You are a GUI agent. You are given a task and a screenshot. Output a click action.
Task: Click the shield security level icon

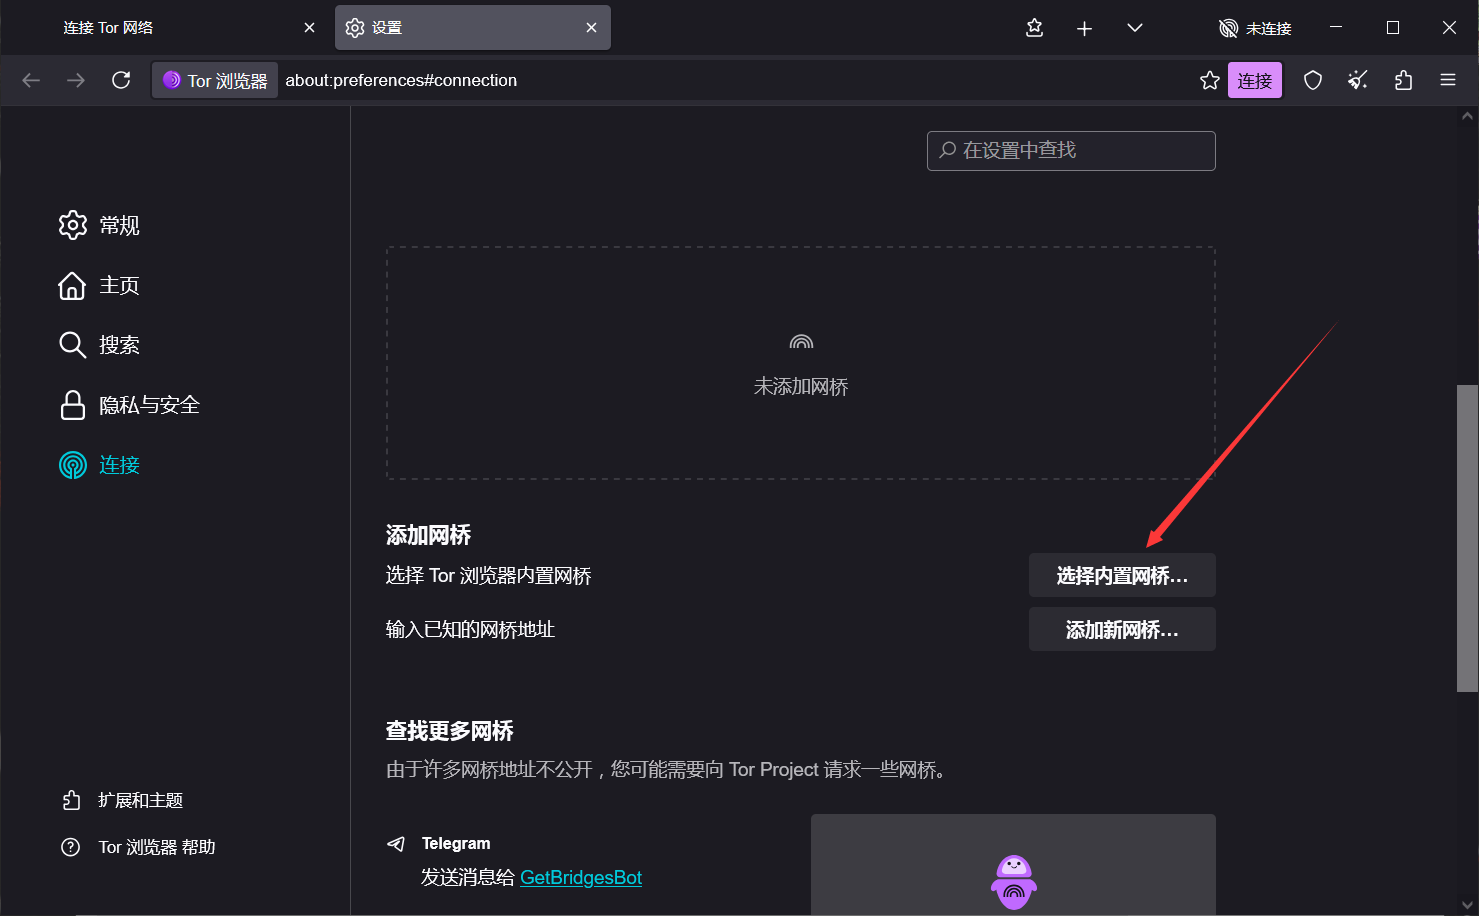1312,80
